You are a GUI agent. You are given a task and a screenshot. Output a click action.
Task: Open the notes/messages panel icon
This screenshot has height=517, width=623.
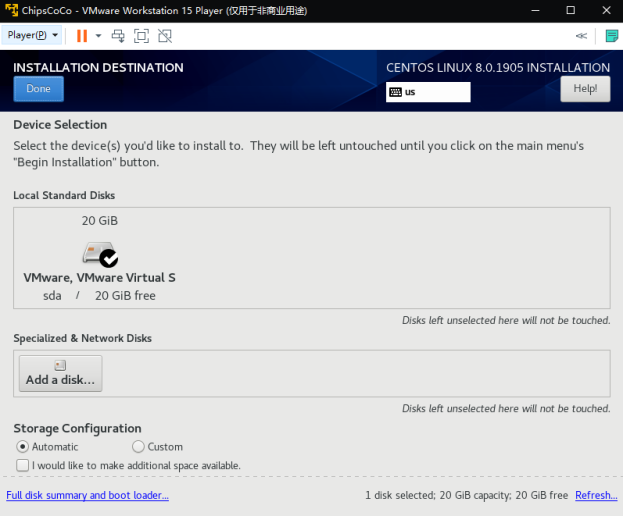611,36
